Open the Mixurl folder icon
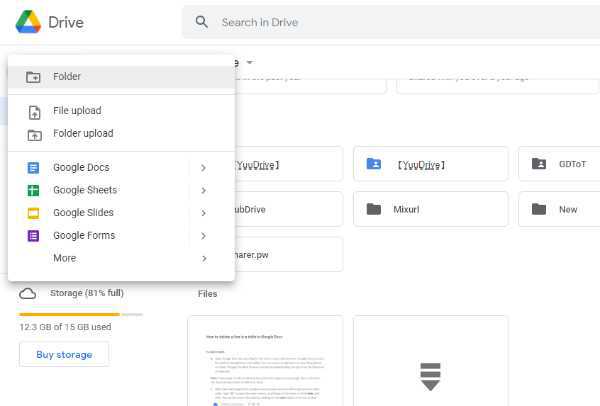This screenshot has height=406, width=600. 373,209
